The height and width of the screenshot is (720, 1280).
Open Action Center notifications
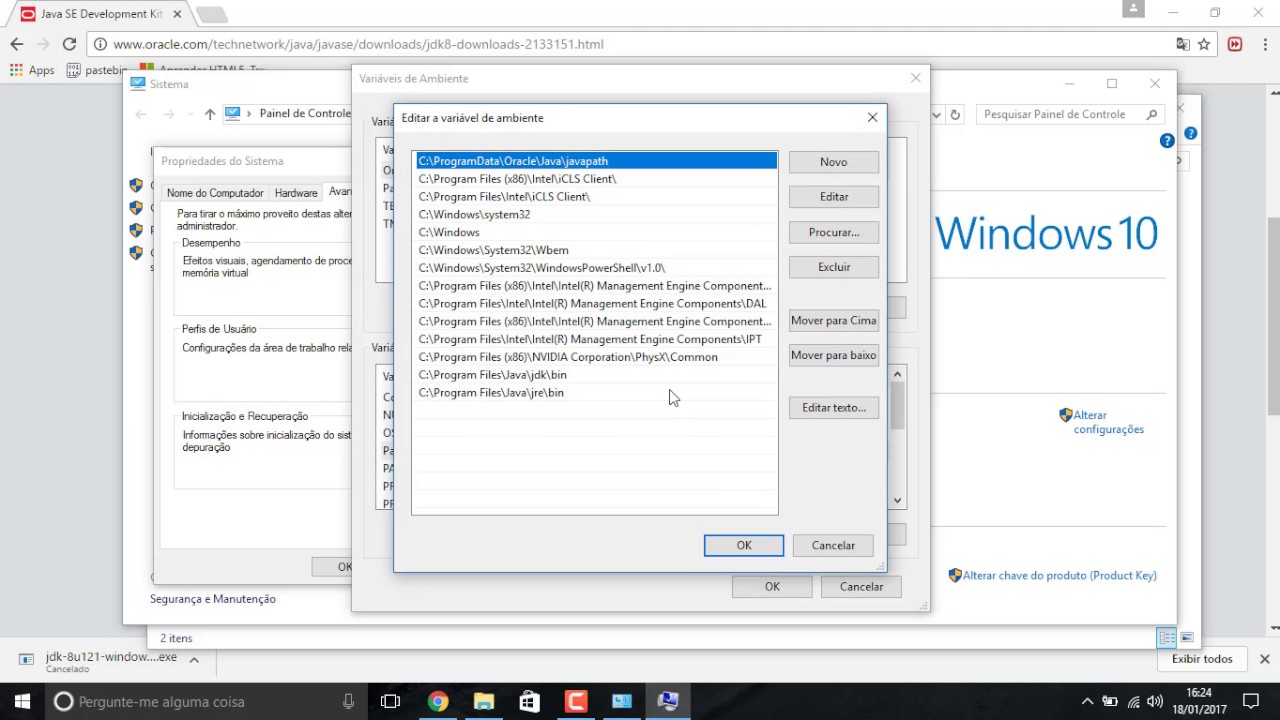(x=1250, y=701)
